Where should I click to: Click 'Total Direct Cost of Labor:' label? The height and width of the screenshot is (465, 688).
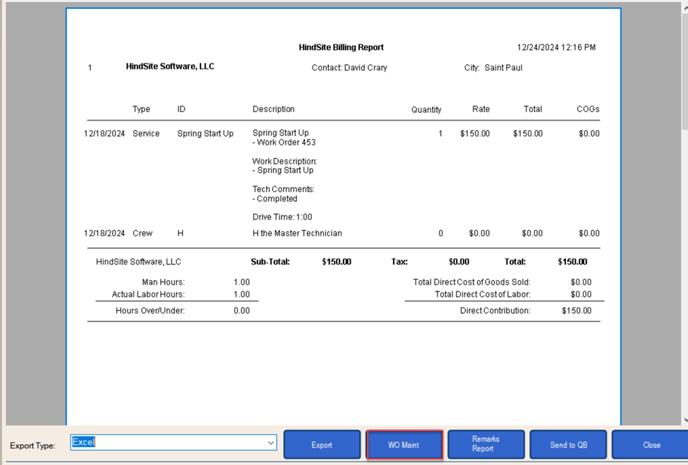click(x=483, y=294)
